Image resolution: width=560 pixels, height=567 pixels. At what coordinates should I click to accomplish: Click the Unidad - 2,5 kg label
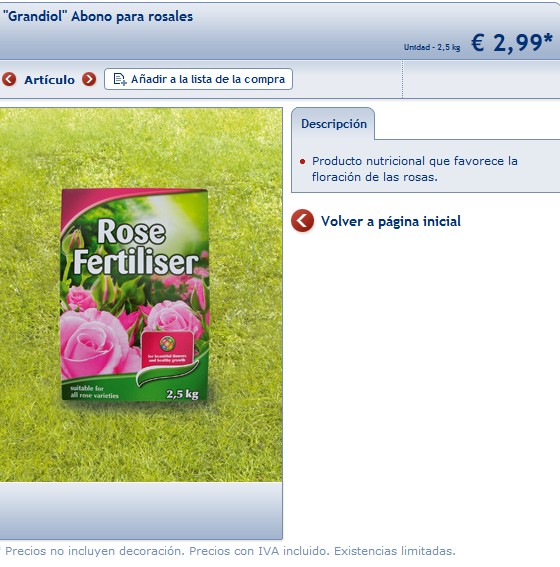(432, 47)
